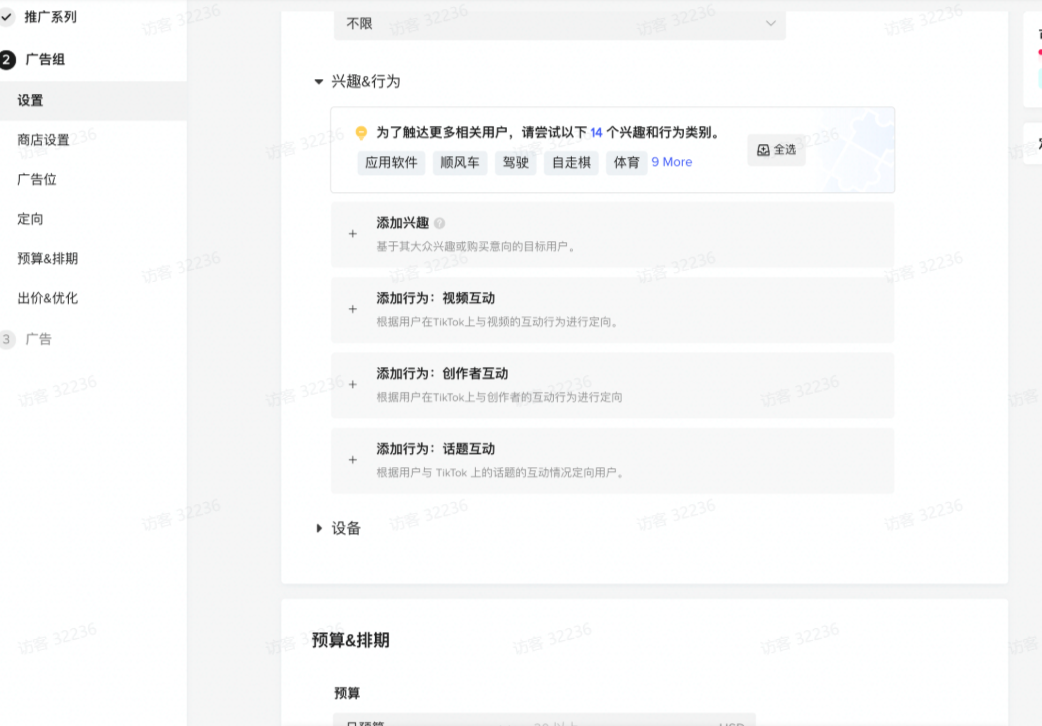Click the plus icon for 添加行为：创作者互动
1042x726 pixels.
(x=352, y=384)
